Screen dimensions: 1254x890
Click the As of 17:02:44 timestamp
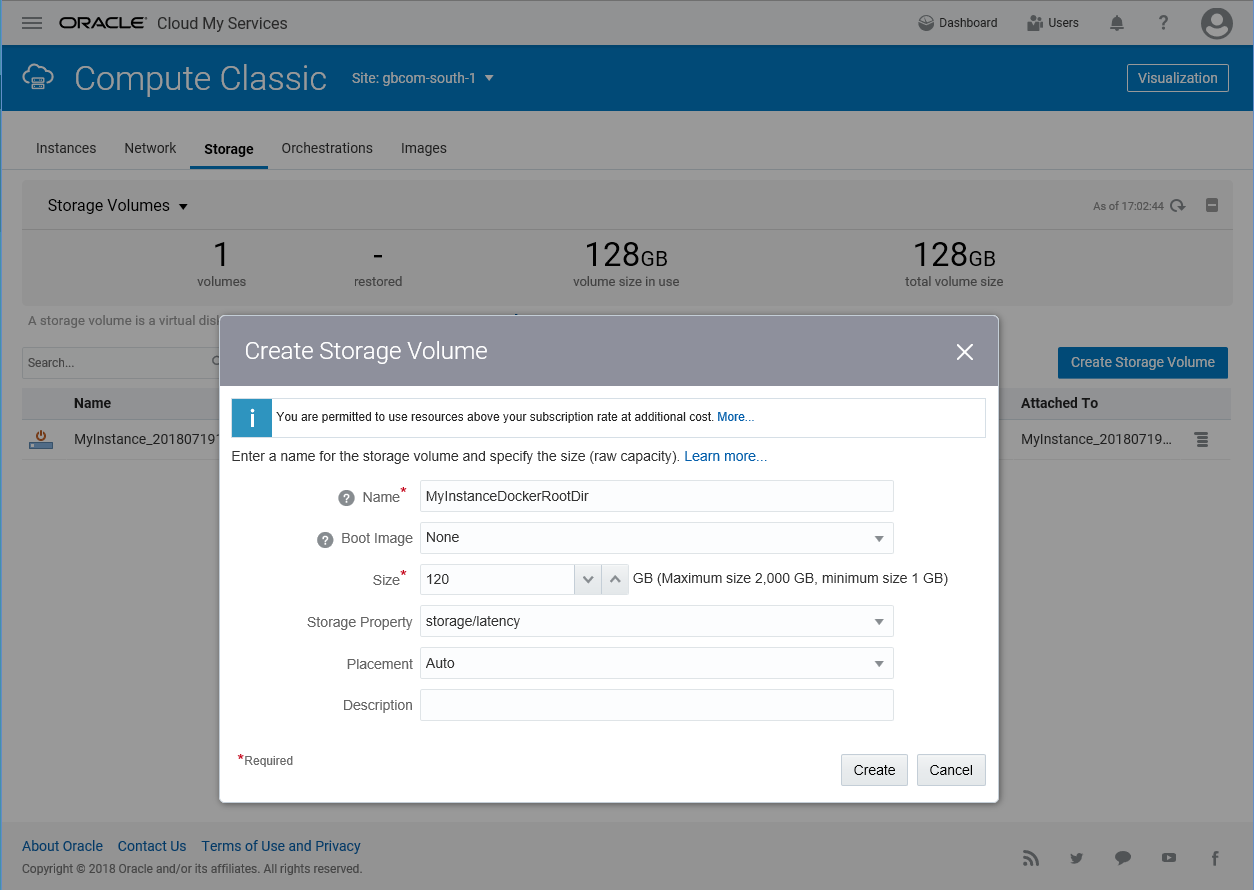(x=1128, y=206)
